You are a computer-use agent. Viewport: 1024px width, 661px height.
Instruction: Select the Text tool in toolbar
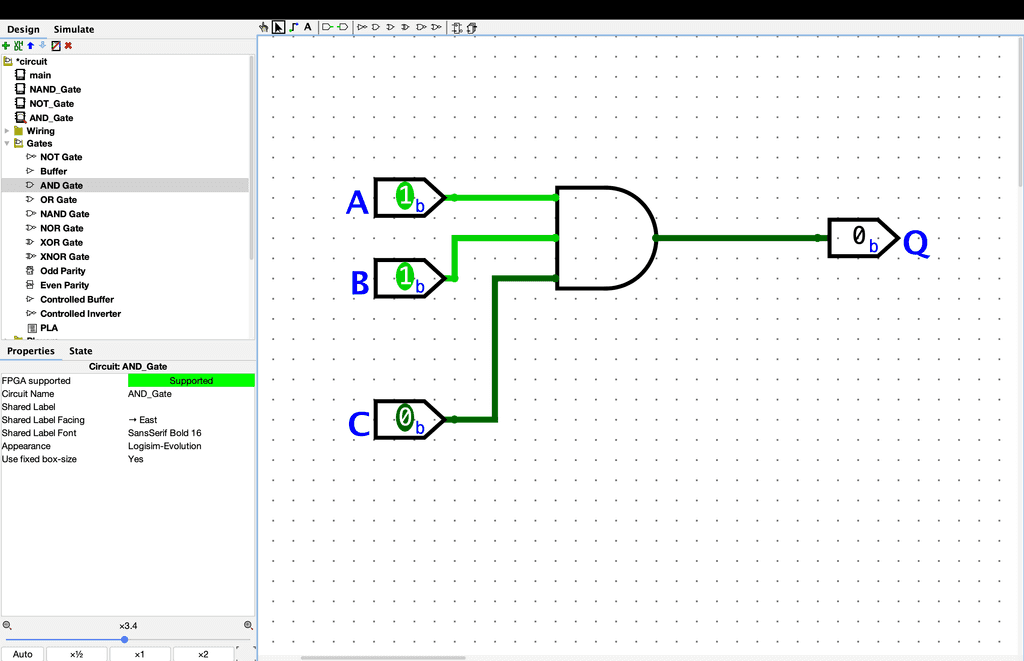[308, 27]
